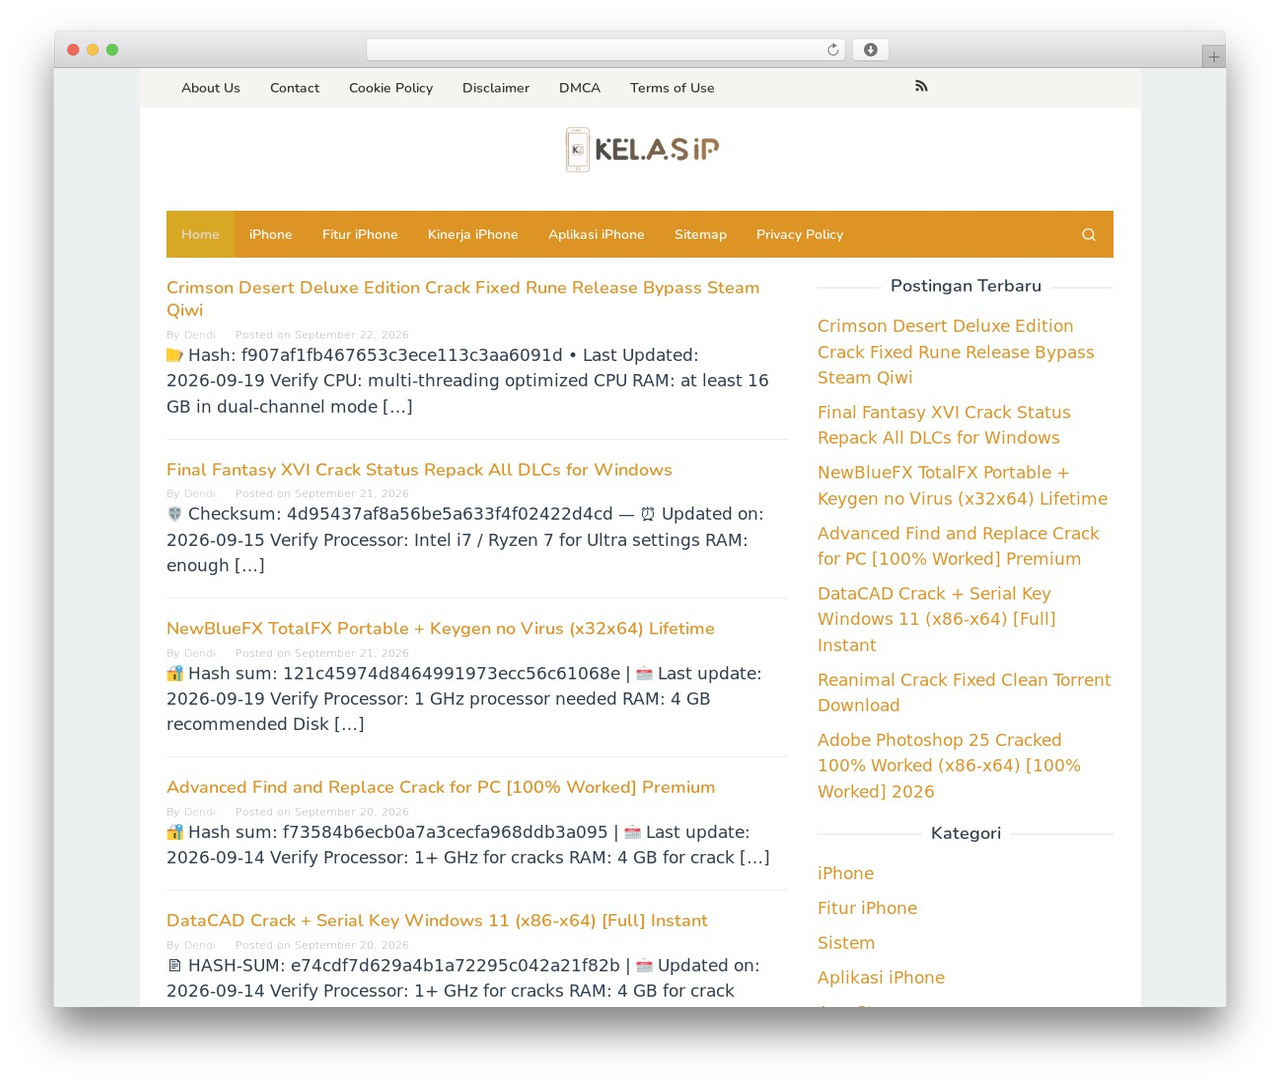Screen dimensions: 1280x1084
Task: Open the Kelasip site logo
Action: click(x=641, y=150)
